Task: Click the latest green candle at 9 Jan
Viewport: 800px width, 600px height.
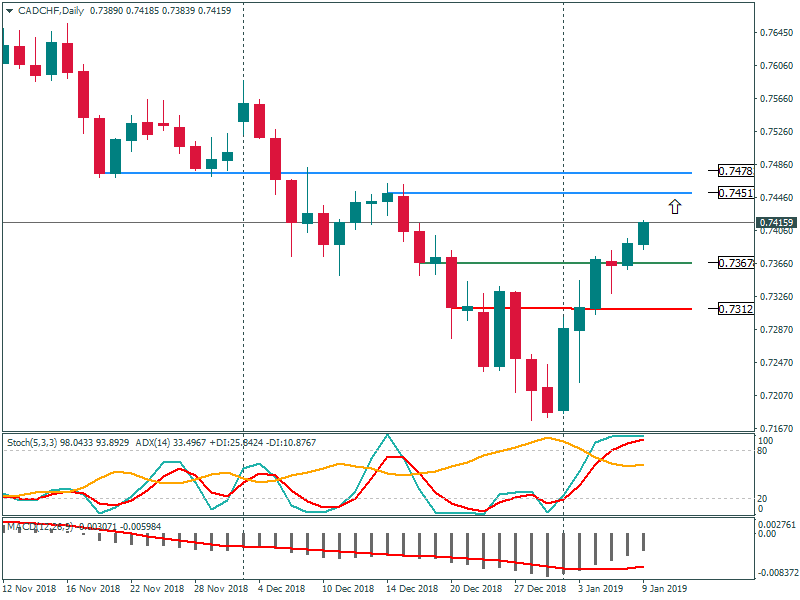Action: pyautogui.click(x=643, y=234)
